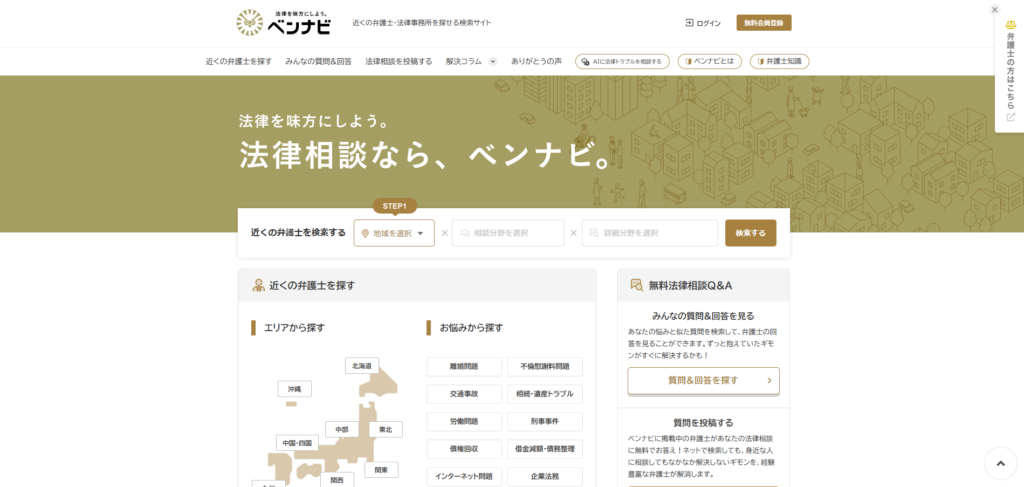Viewport: 1024px width, 487px height.
Task: Open the 地域を選択 dropdown
Action: 394,233
